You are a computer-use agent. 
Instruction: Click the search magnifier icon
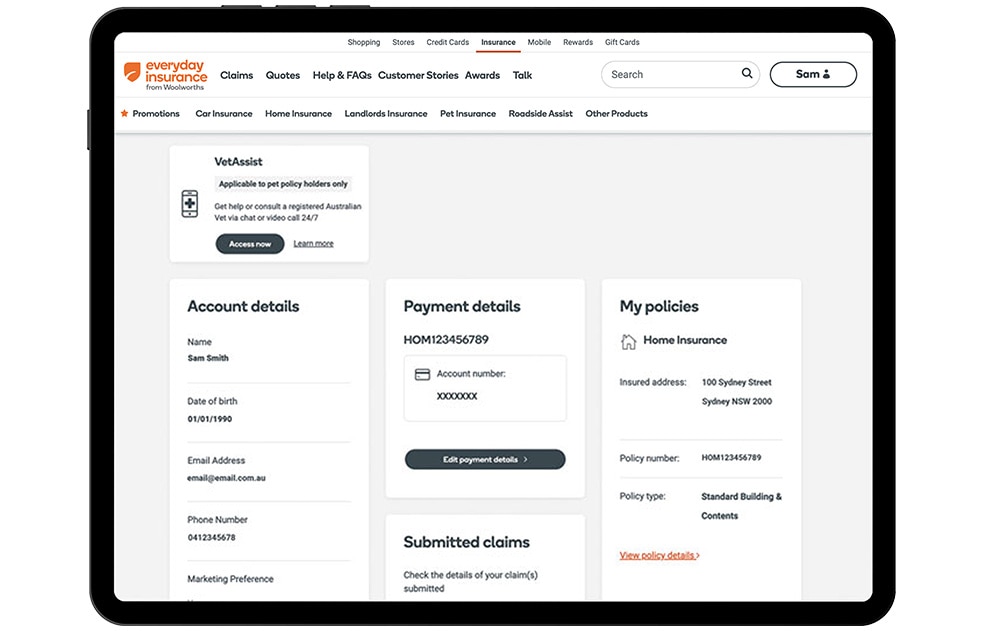tap(747, 73)
